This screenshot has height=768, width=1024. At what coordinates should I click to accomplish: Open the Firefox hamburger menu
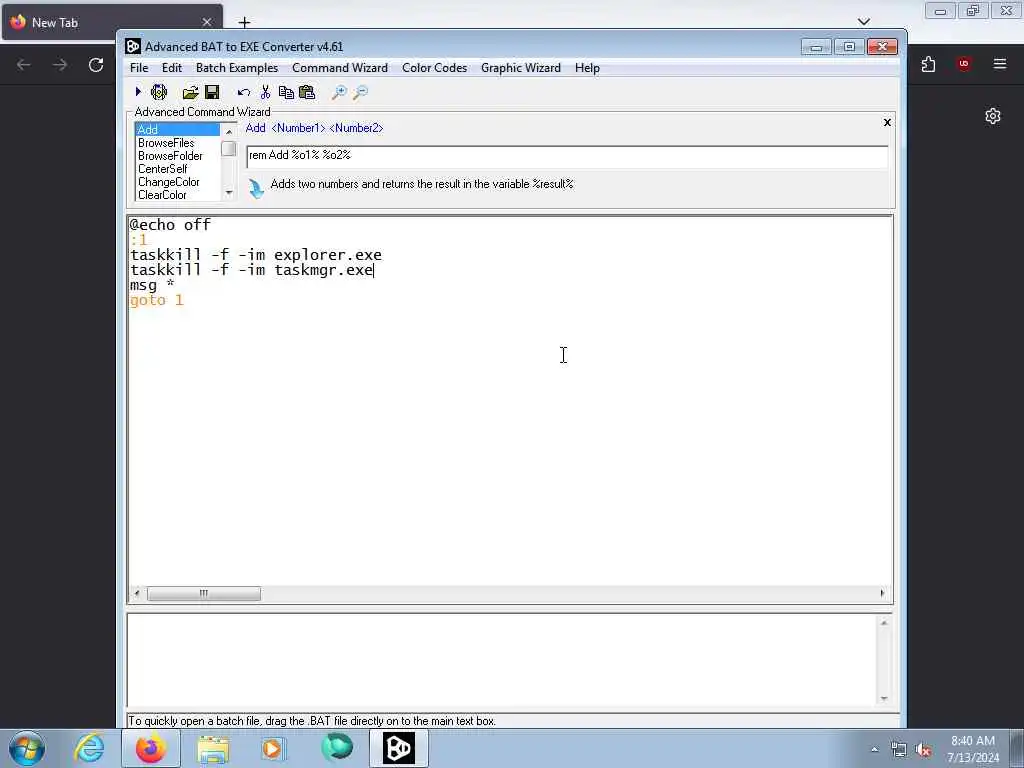pos(1000,64)
